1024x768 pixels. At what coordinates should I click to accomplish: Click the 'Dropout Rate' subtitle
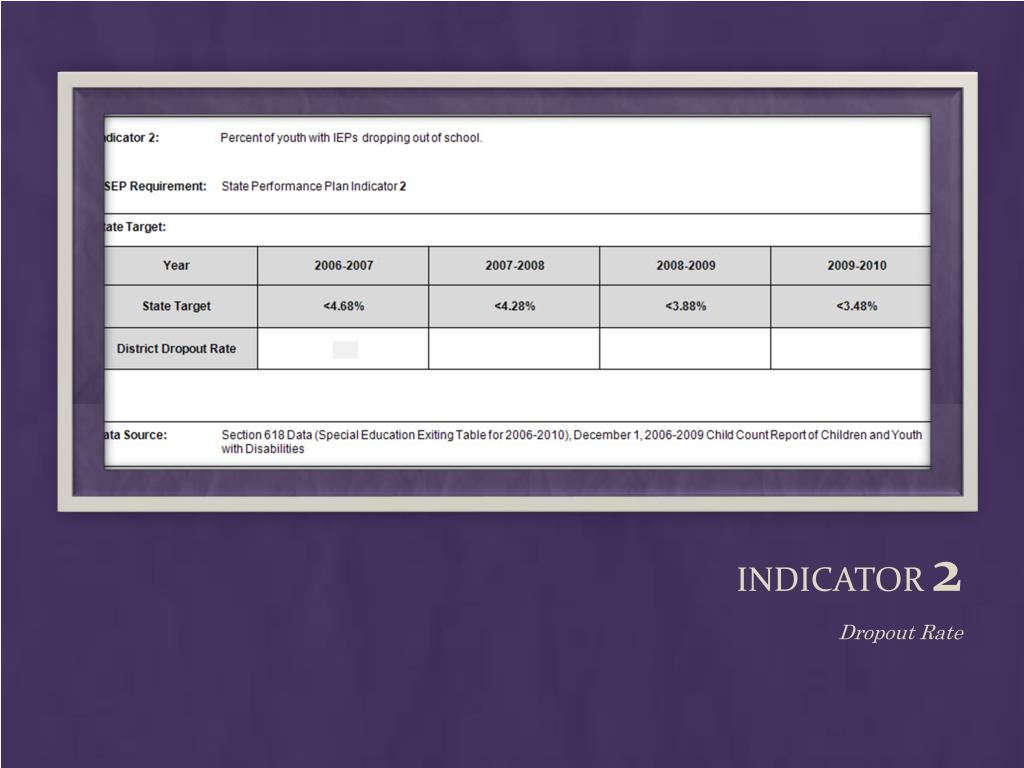901,632
